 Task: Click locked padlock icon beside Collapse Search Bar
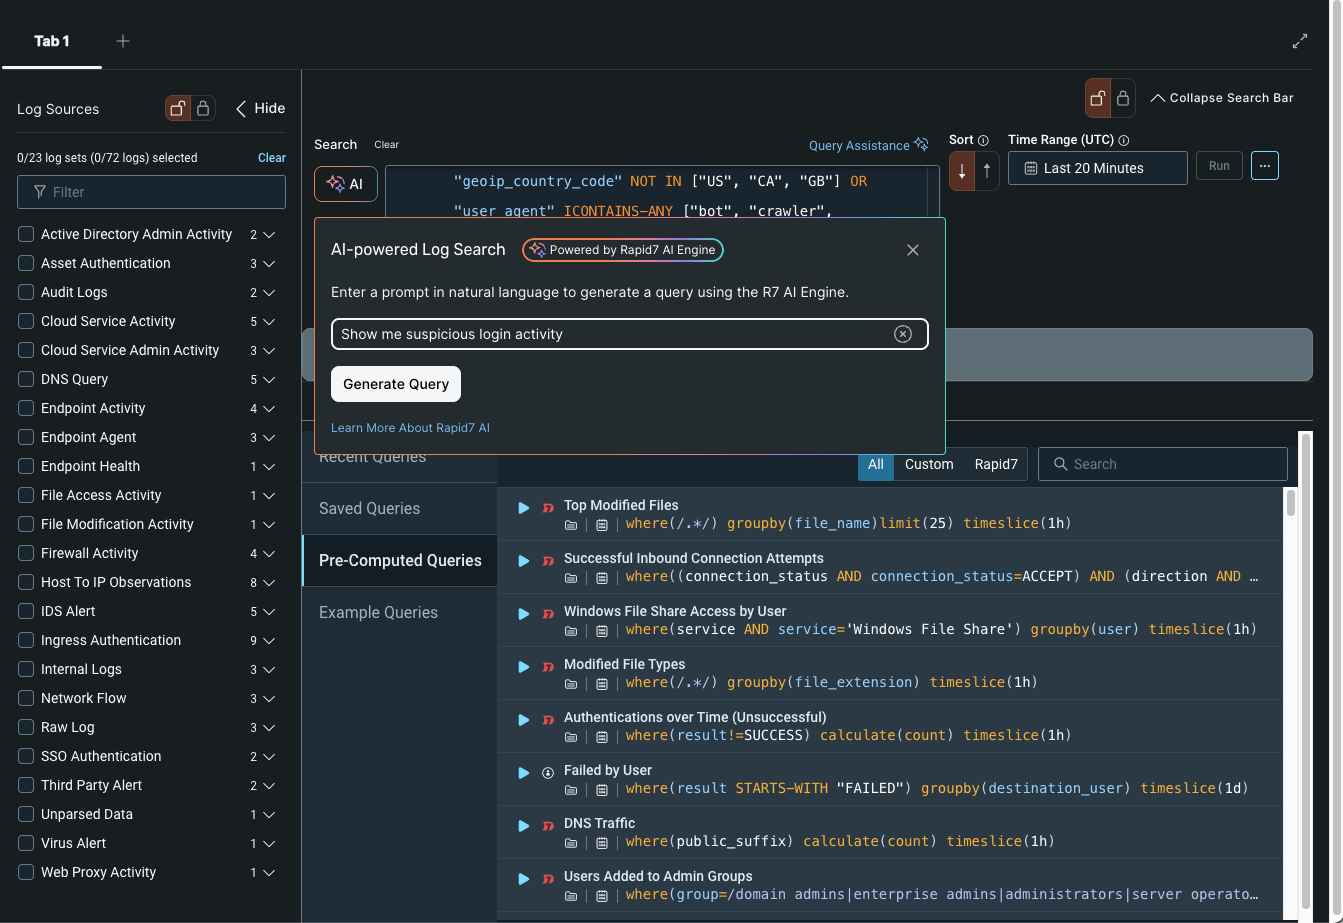pyautogui.click(x=1123, y=98)
